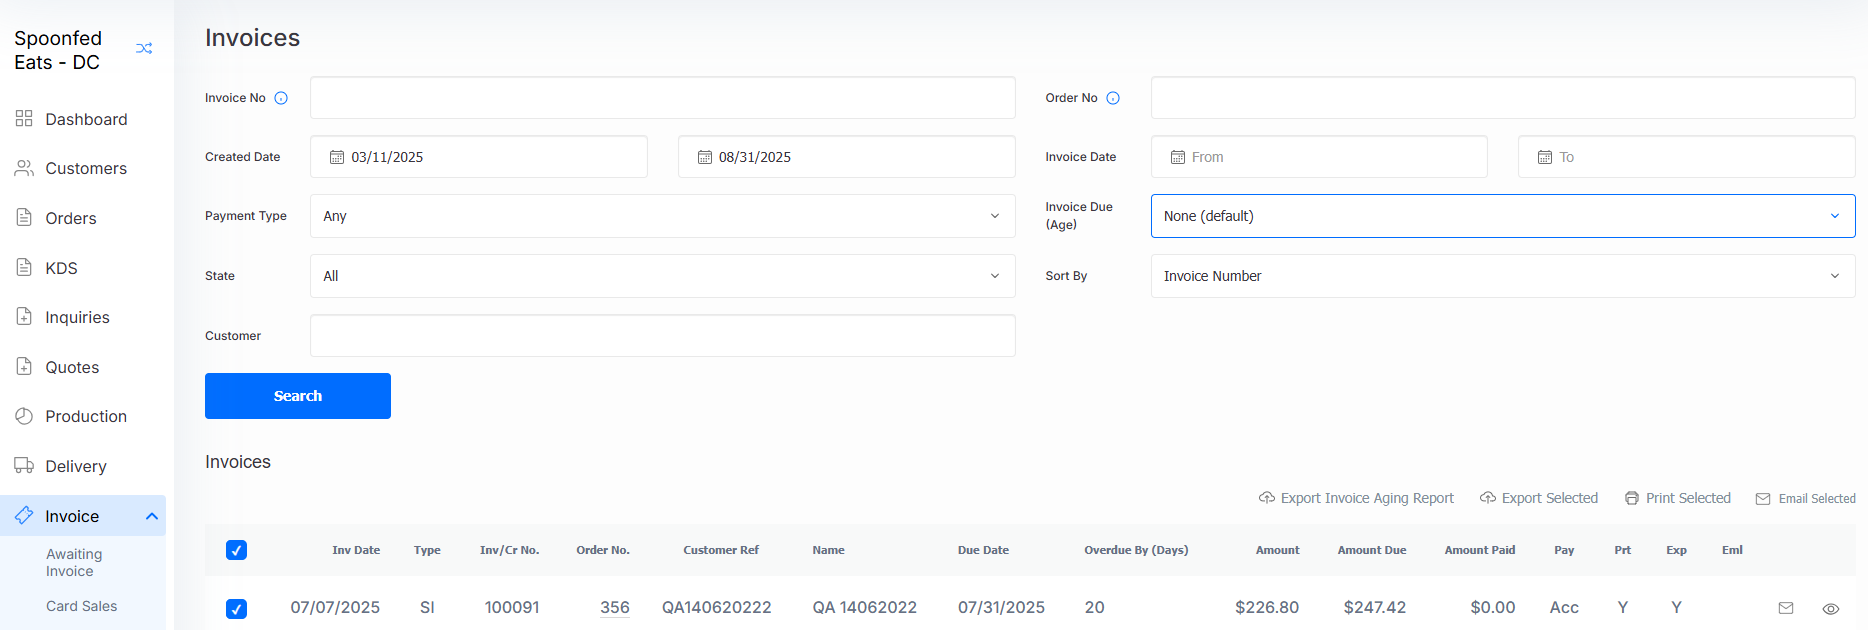Open Dashboard in the sidebar

click(86, 119)
